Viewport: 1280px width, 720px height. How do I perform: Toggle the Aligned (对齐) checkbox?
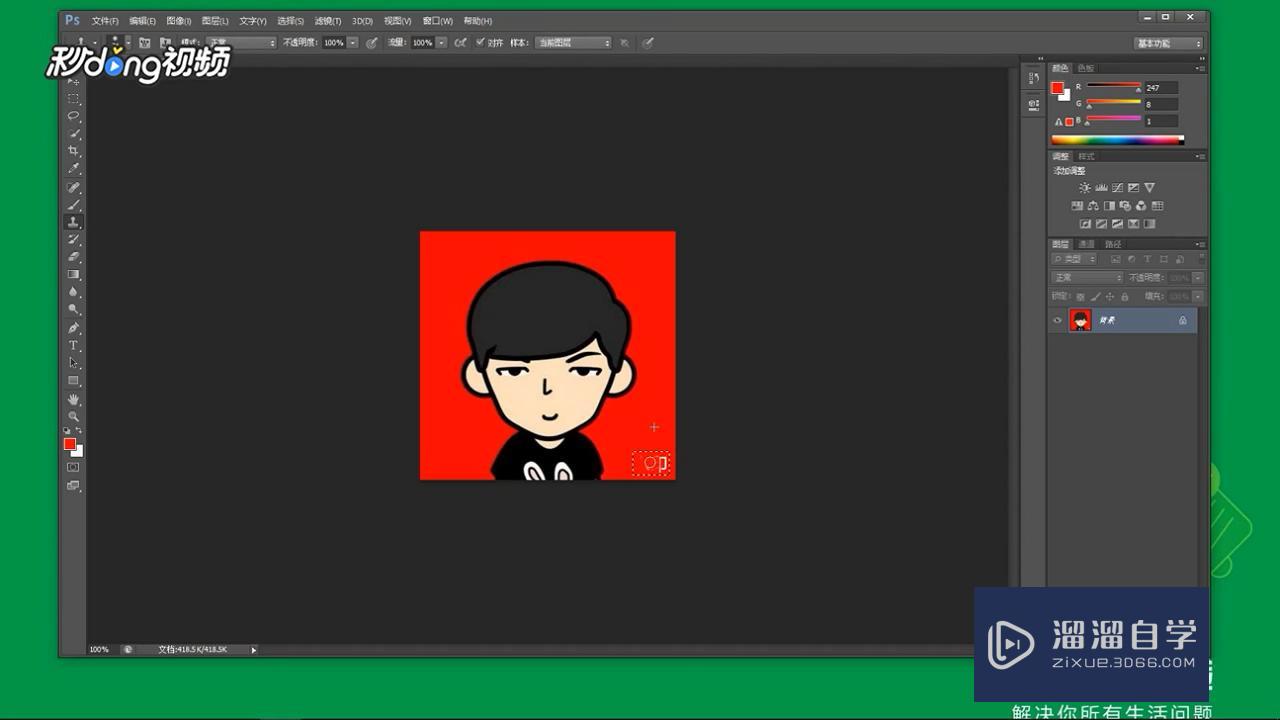pos(480,43)
